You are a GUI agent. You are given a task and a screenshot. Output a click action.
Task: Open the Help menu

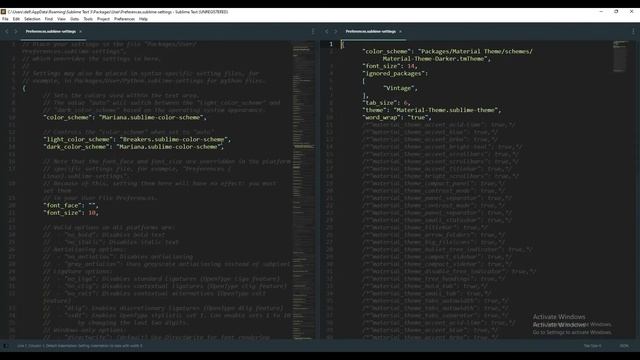tap(143, 19)
